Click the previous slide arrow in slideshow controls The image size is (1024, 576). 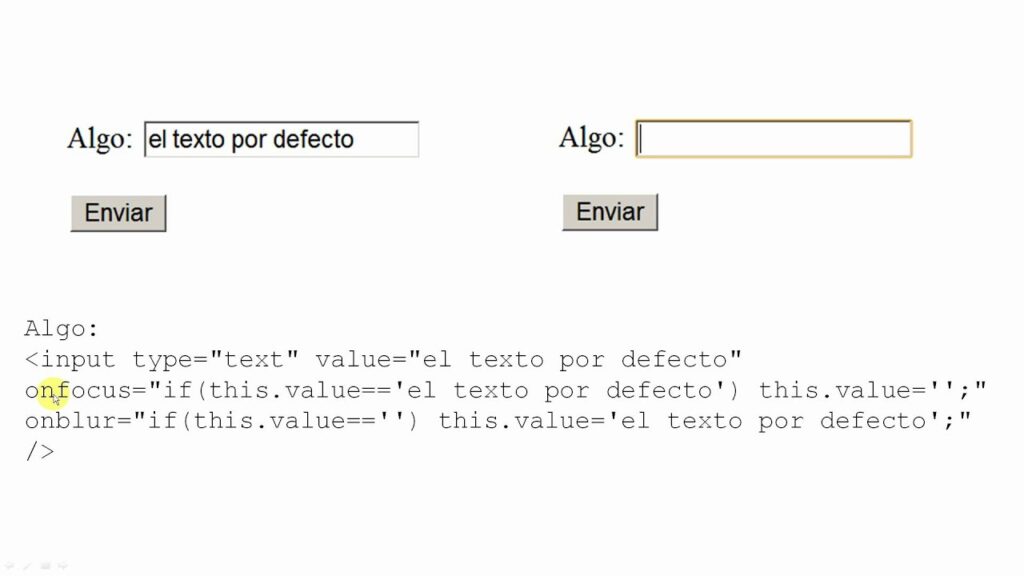pyautogui.click(x=8, y=566)
